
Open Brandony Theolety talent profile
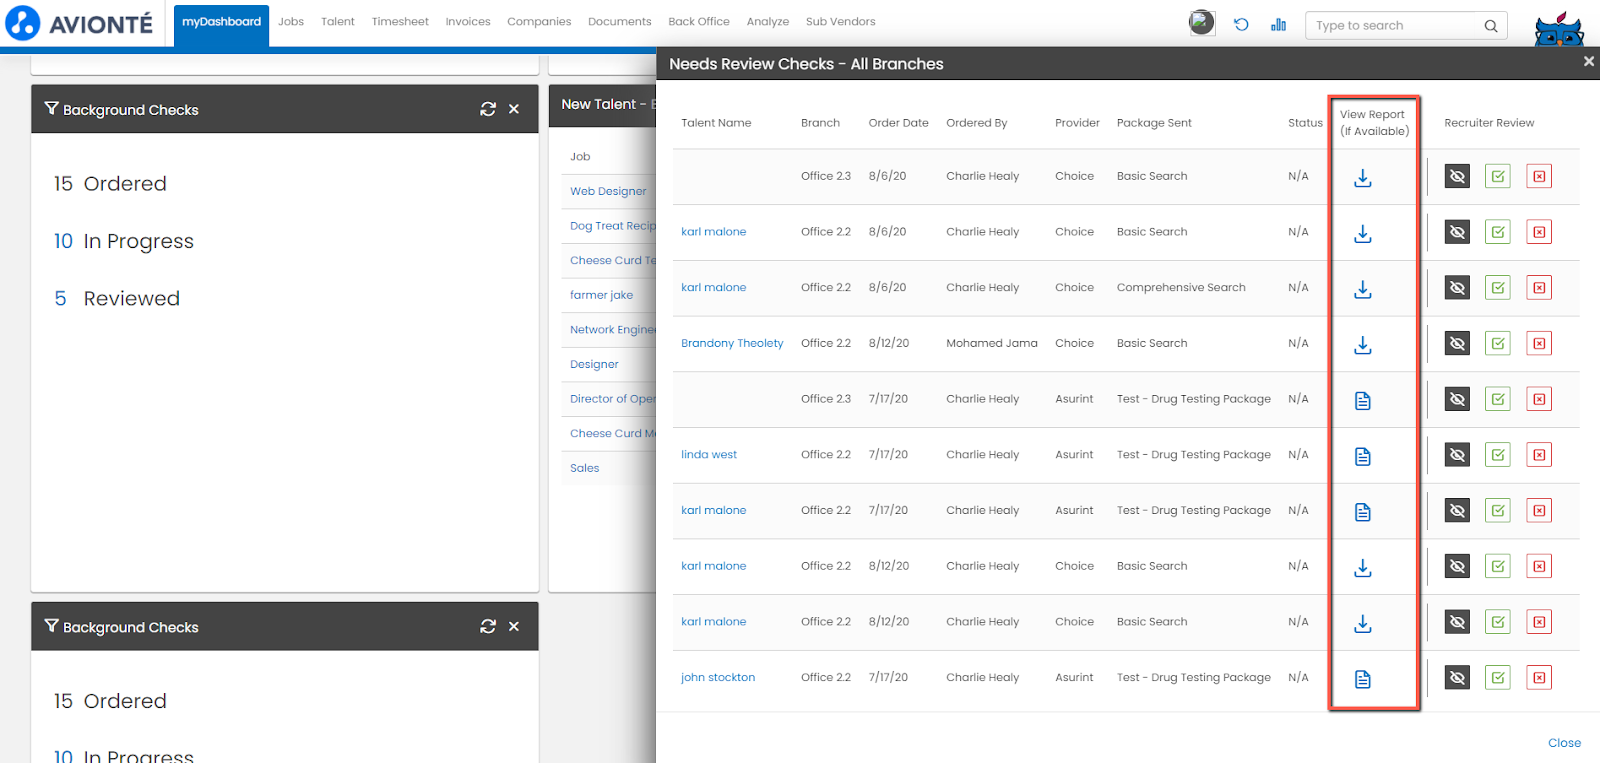[x=731, y=343]
